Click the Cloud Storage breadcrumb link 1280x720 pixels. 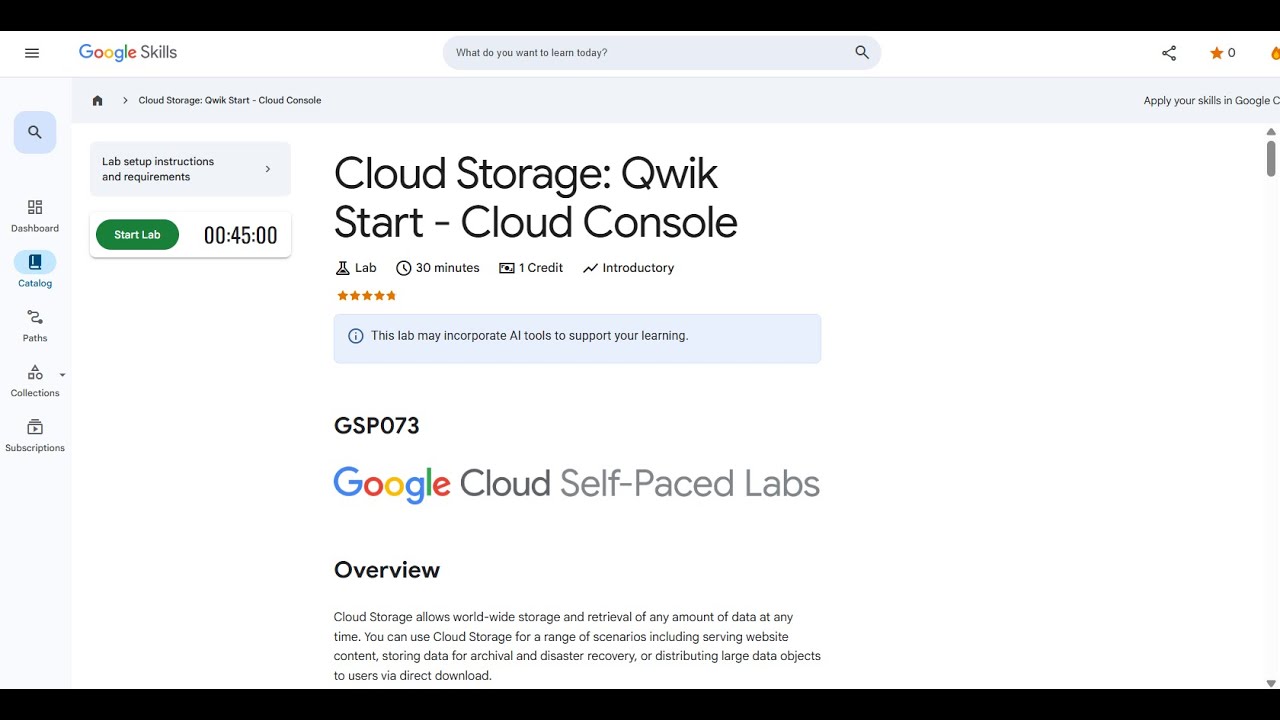point(230,100)
